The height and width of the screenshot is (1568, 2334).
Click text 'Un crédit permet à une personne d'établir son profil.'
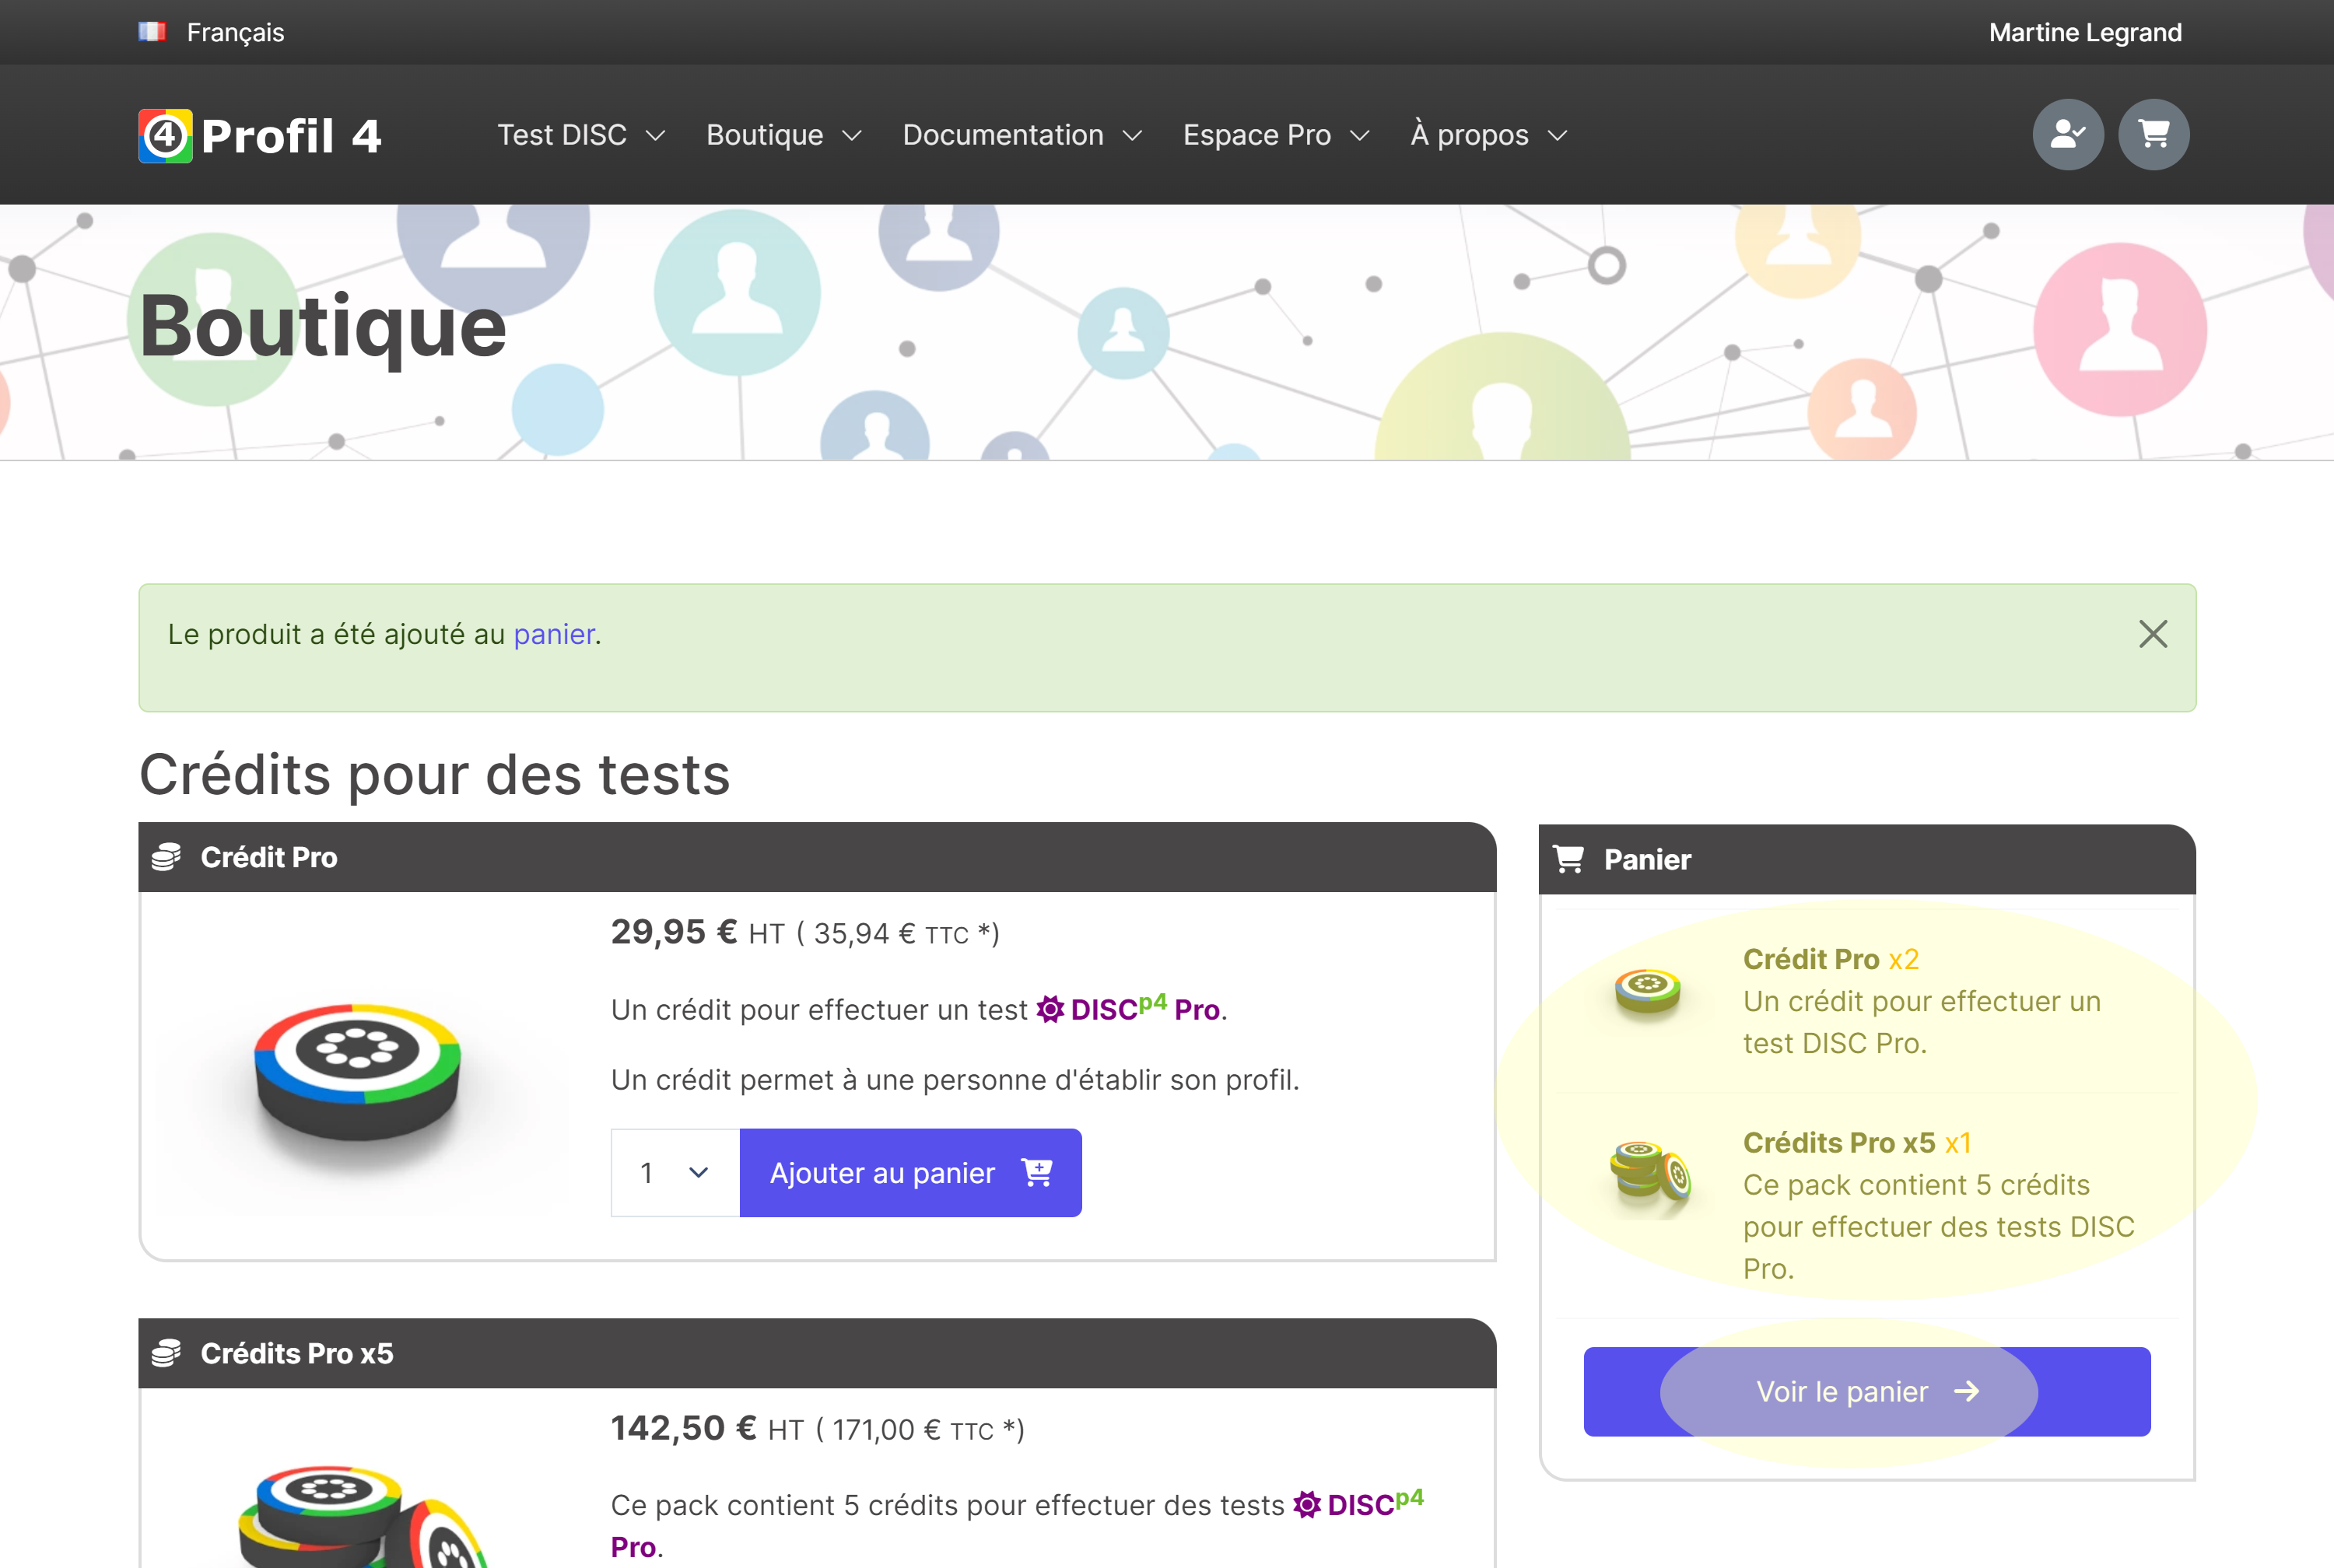(x=955, y=1080)
